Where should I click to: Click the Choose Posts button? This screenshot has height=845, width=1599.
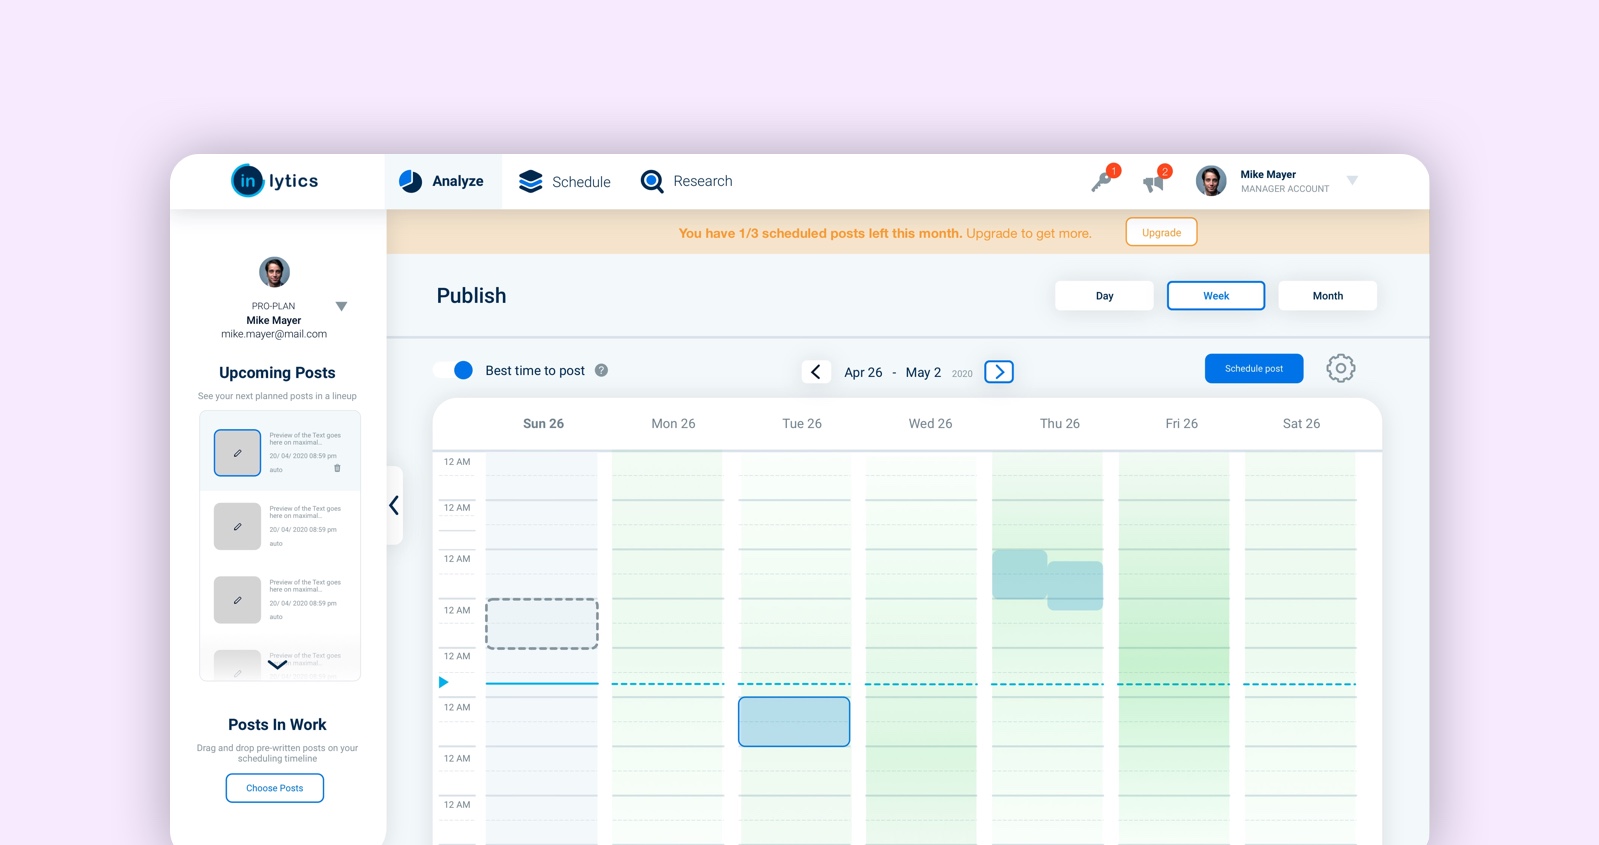[275, 788]
